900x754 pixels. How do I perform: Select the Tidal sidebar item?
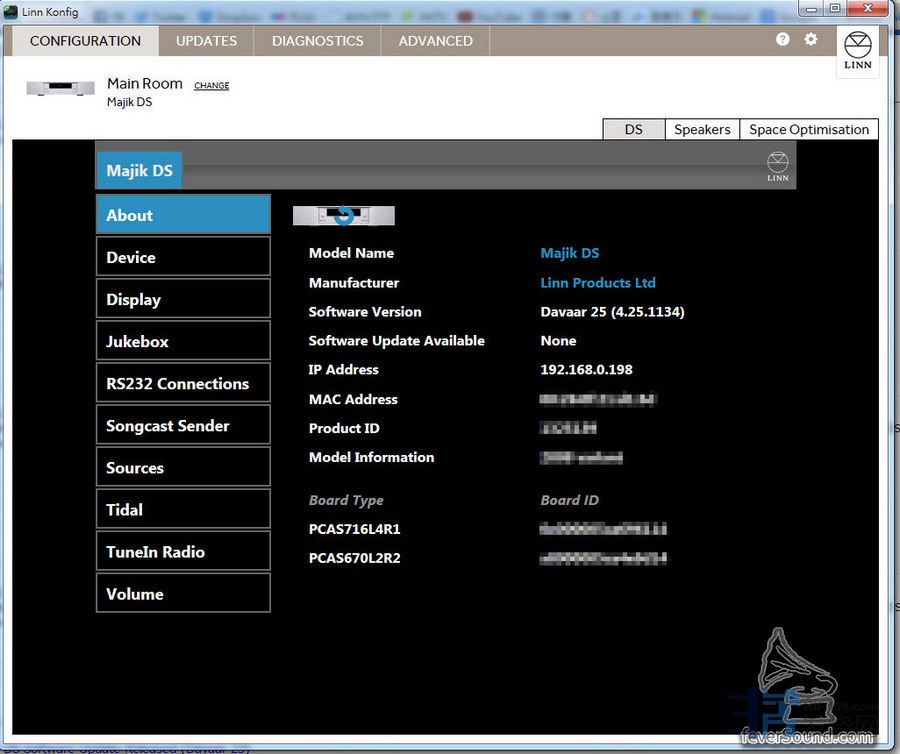pos(183,509)
